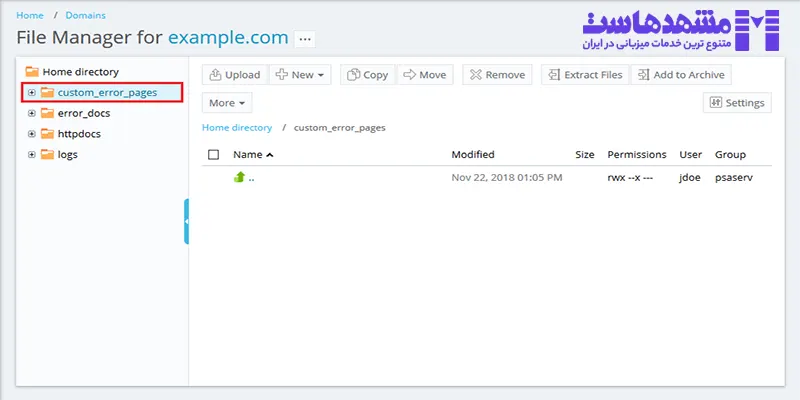800x400 pixels.
Task: Click the Remove button
Action: (x=498, y=75)
